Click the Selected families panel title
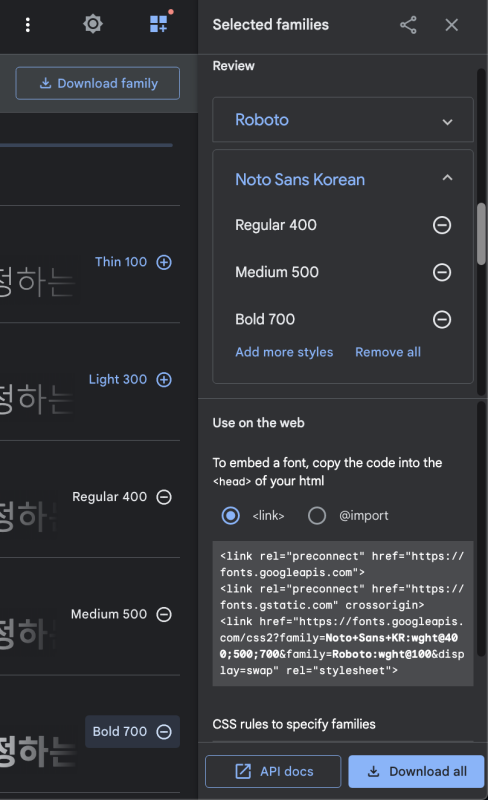 tap(271, 24)
